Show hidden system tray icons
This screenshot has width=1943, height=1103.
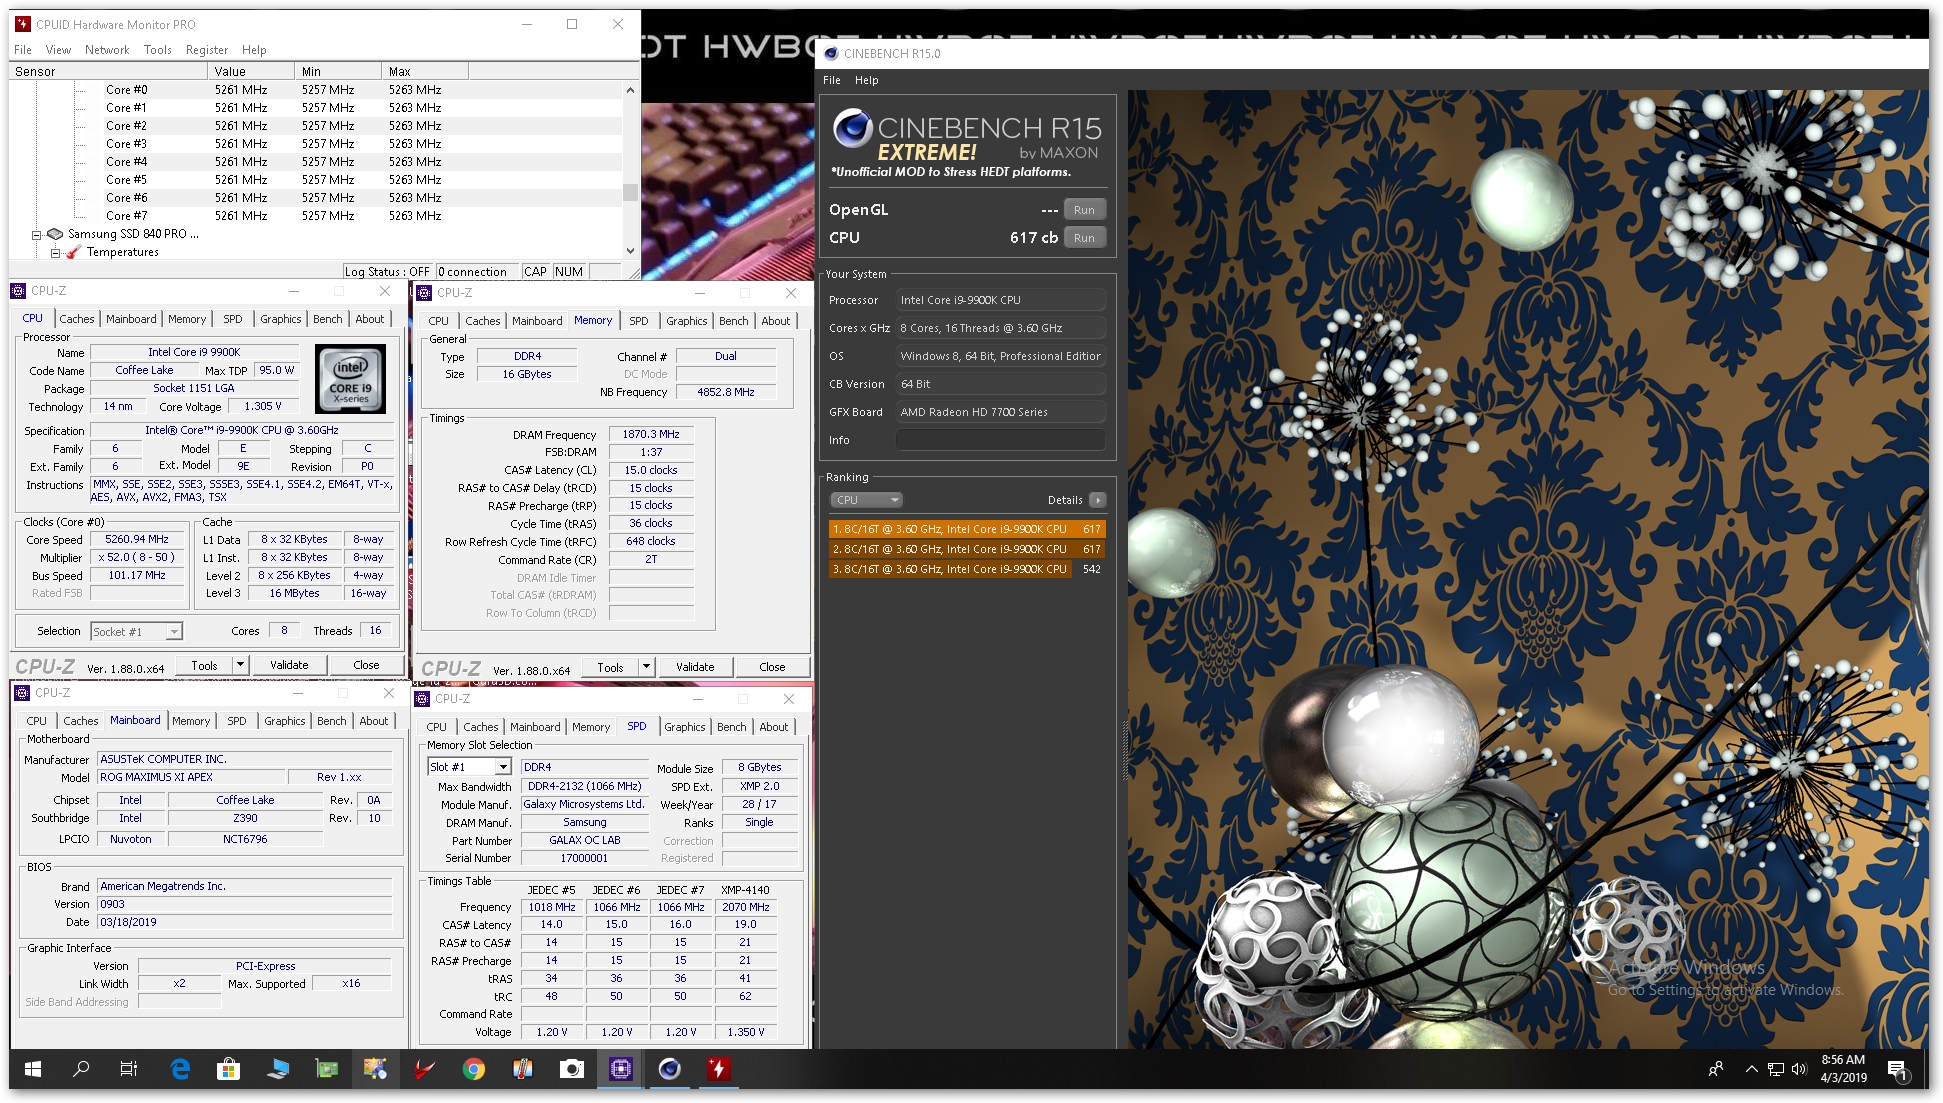click(1751, 1069)
